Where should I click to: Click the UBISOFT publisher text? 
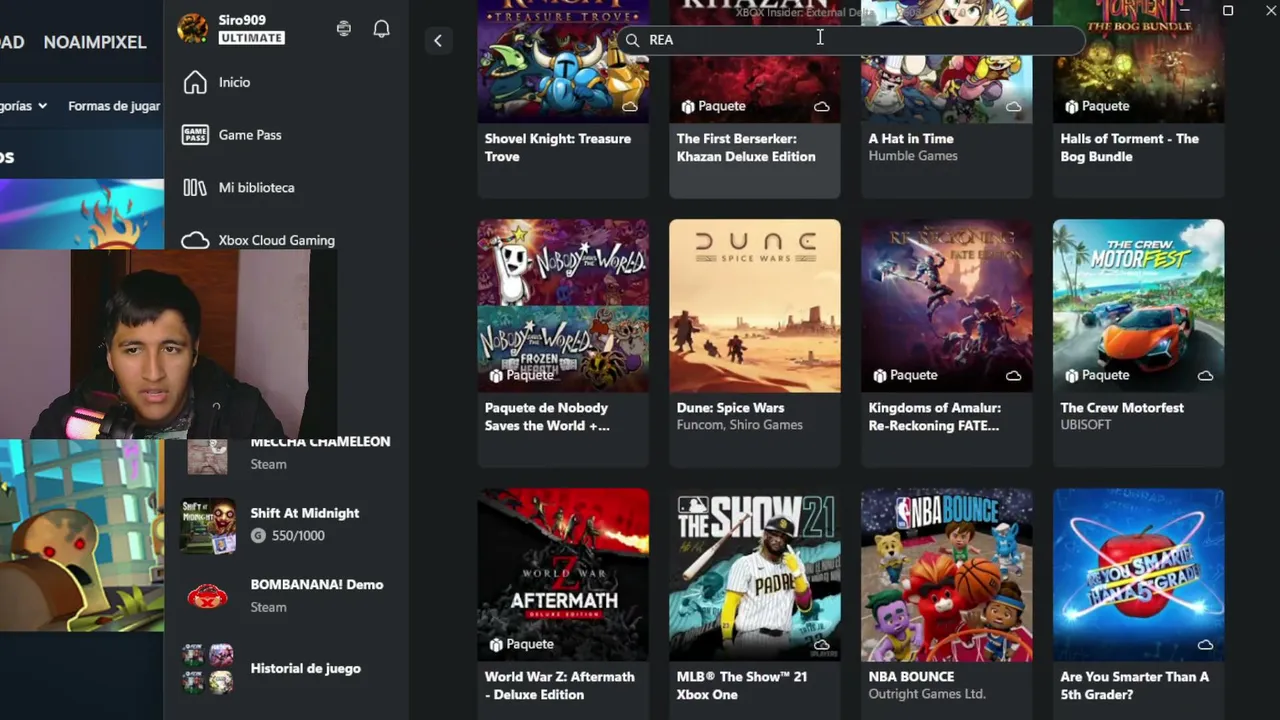pos(1086,425)
